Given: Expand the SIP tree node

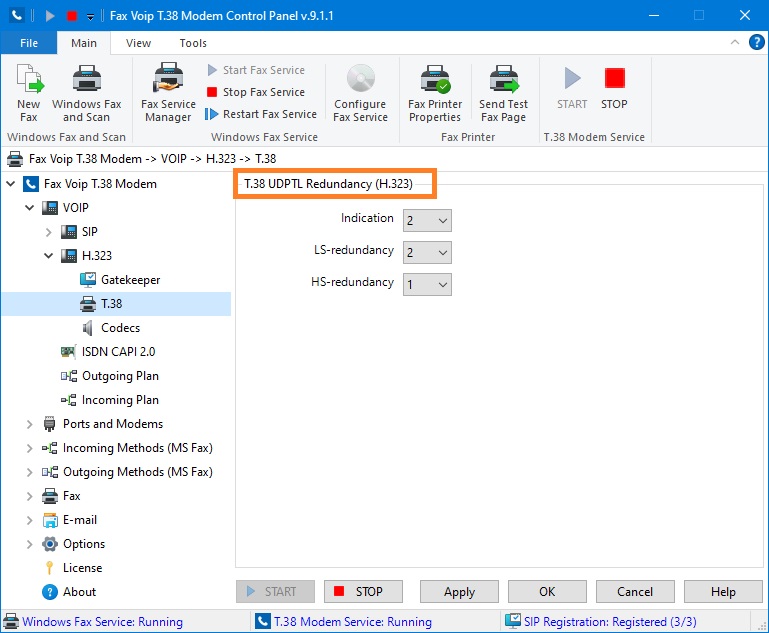Looking at the screenshot, I should 49,232.
